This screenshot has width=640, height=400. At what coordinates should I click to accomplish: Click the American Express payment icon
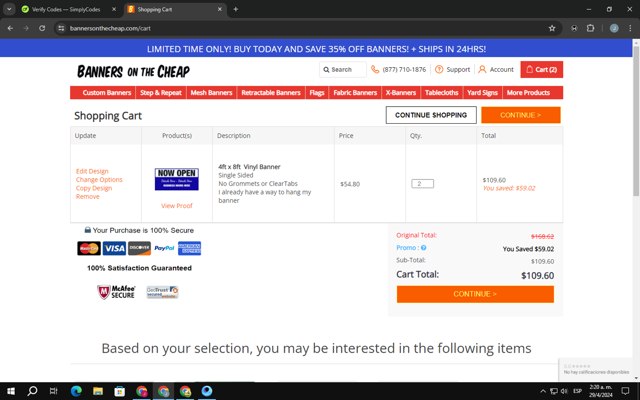tap(189, 248)
